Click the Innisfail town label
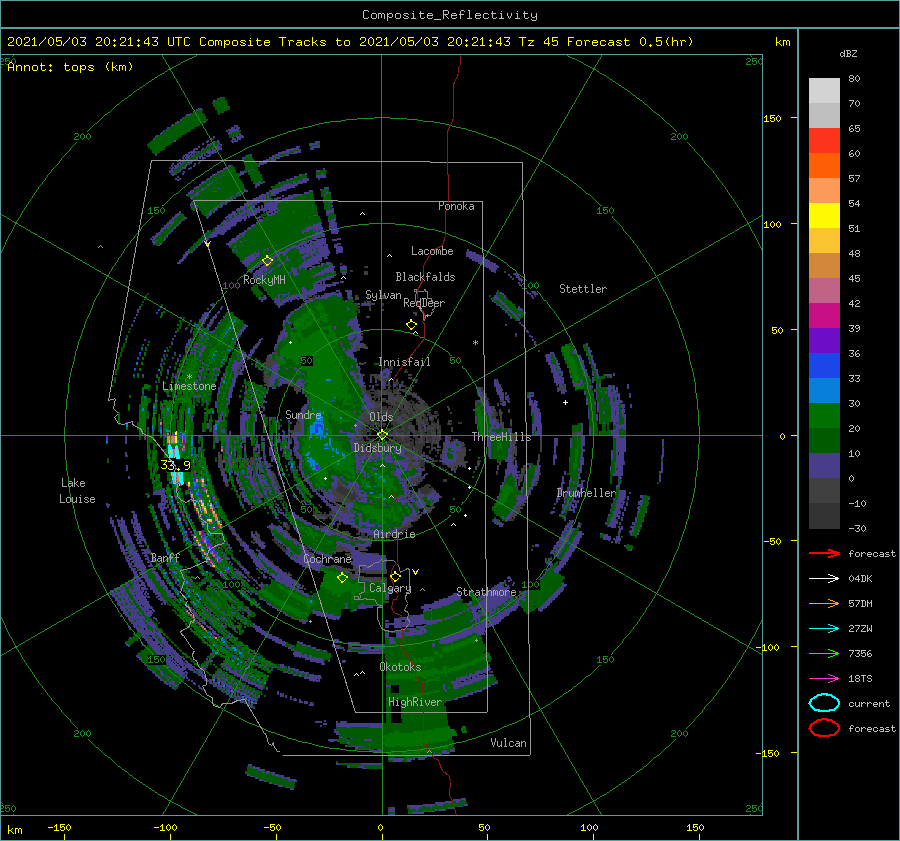 pyautogui.click(x=404, y=362)
